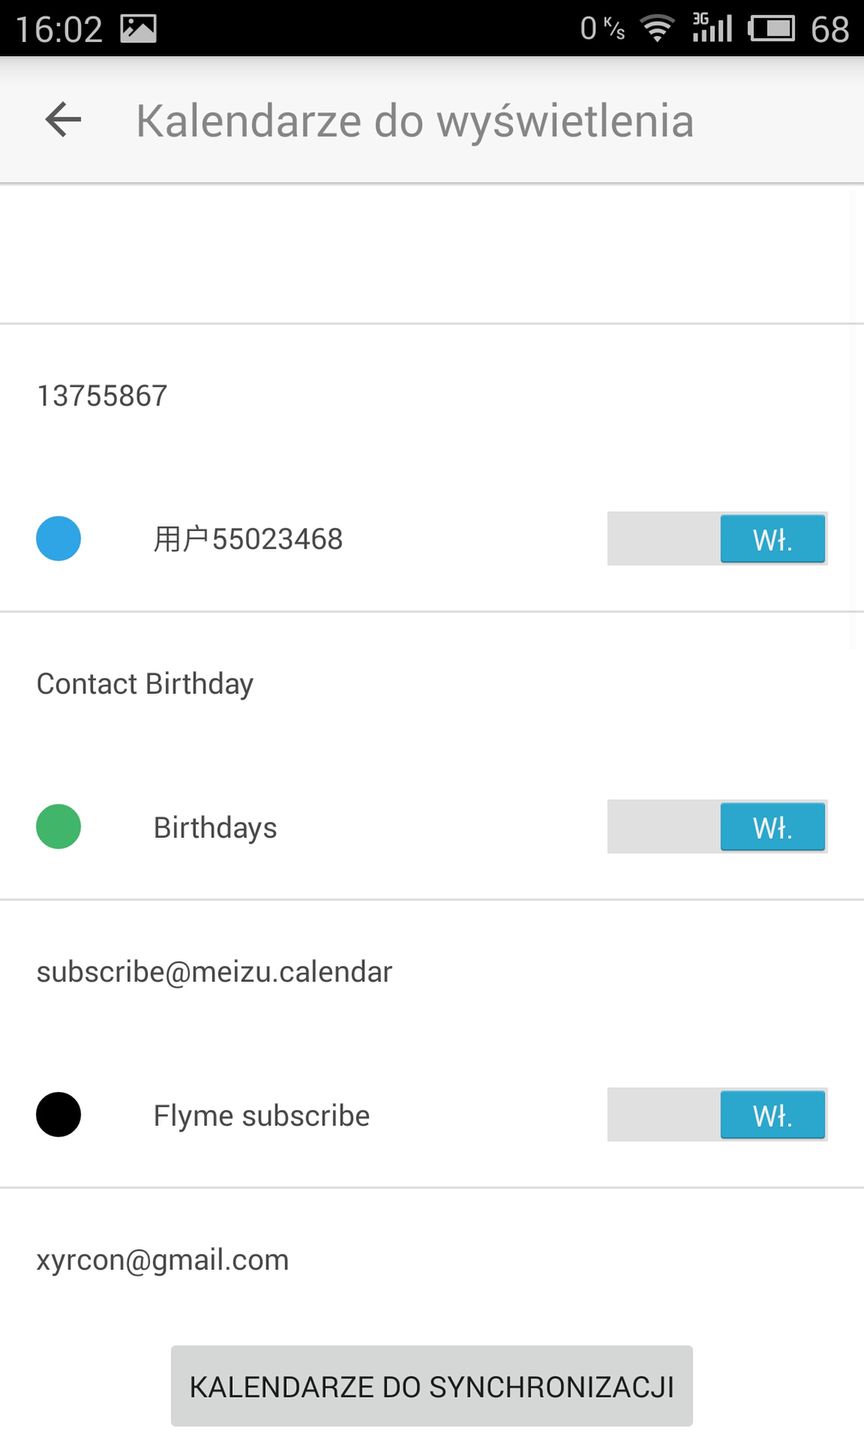Tap the Flyme subscribe calendar label

(x=261, y=1116)
